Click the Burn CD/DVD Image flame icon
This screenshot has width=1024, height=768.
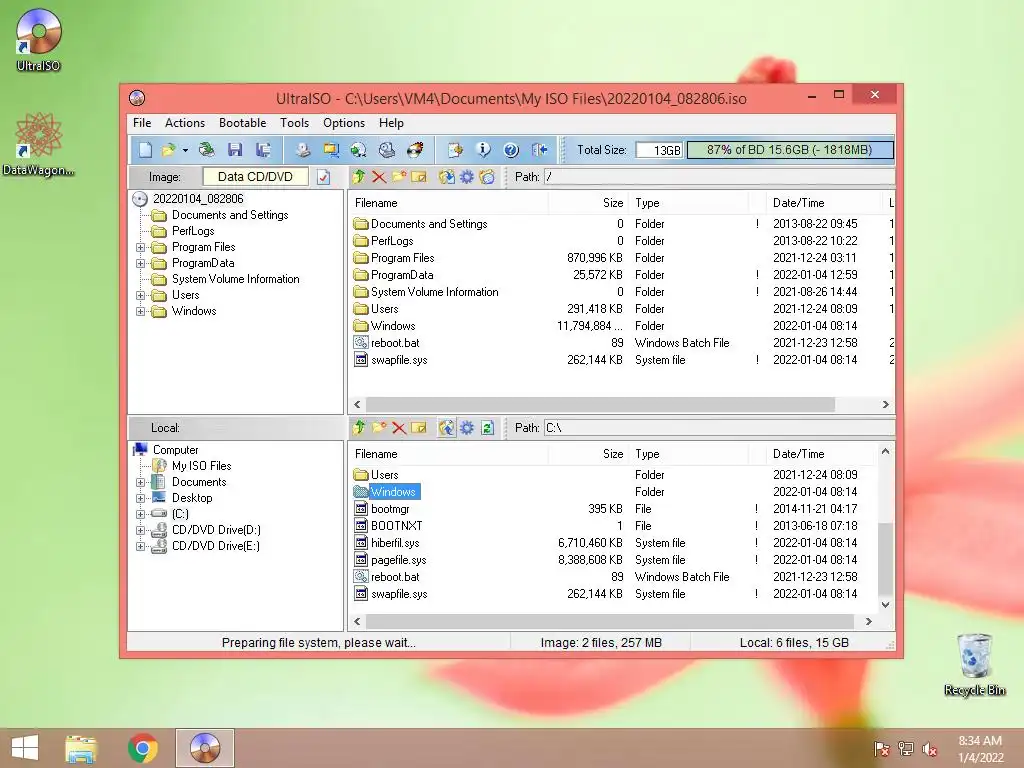pyautogui.click(x=415, y=150)
